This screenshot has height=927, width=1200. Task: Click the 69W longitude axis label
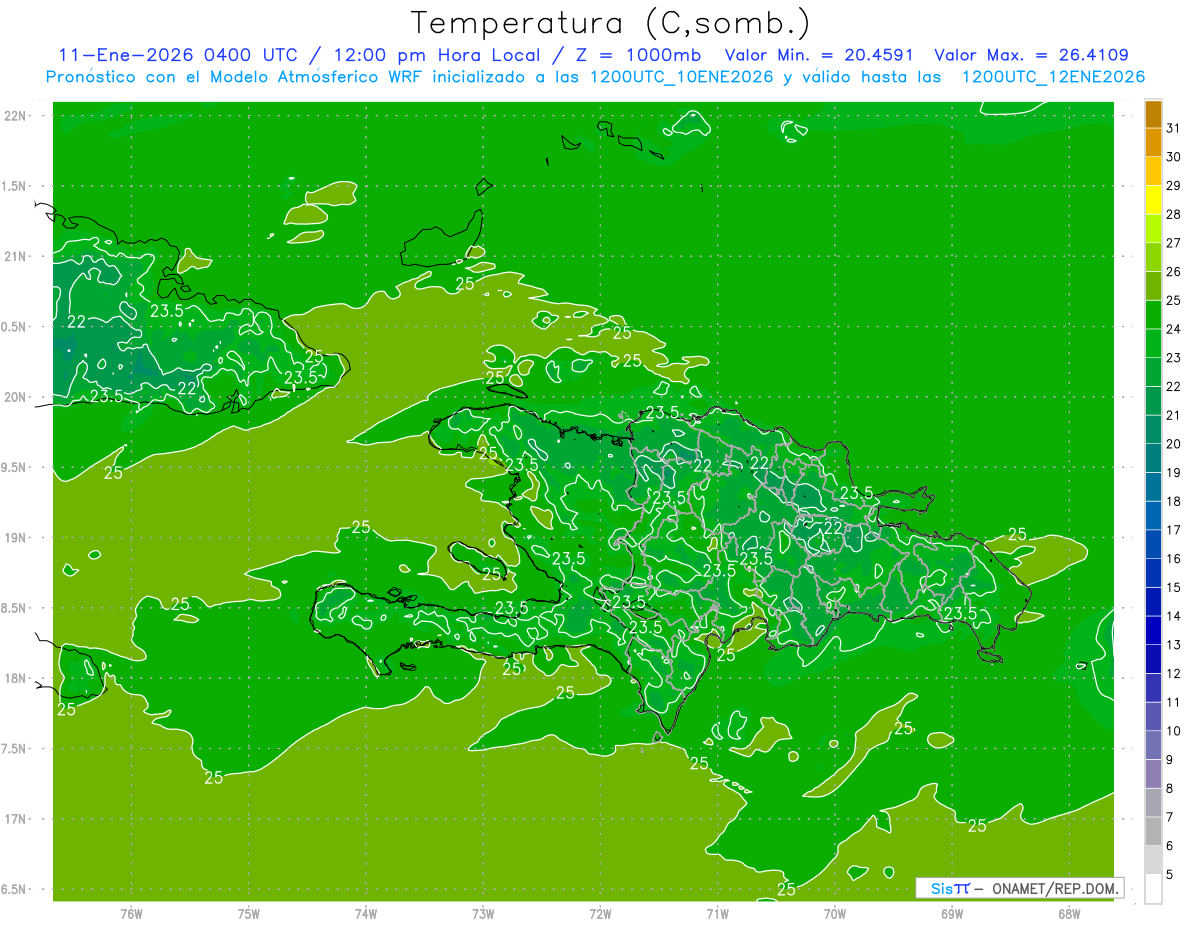click(x=952, y=914)
